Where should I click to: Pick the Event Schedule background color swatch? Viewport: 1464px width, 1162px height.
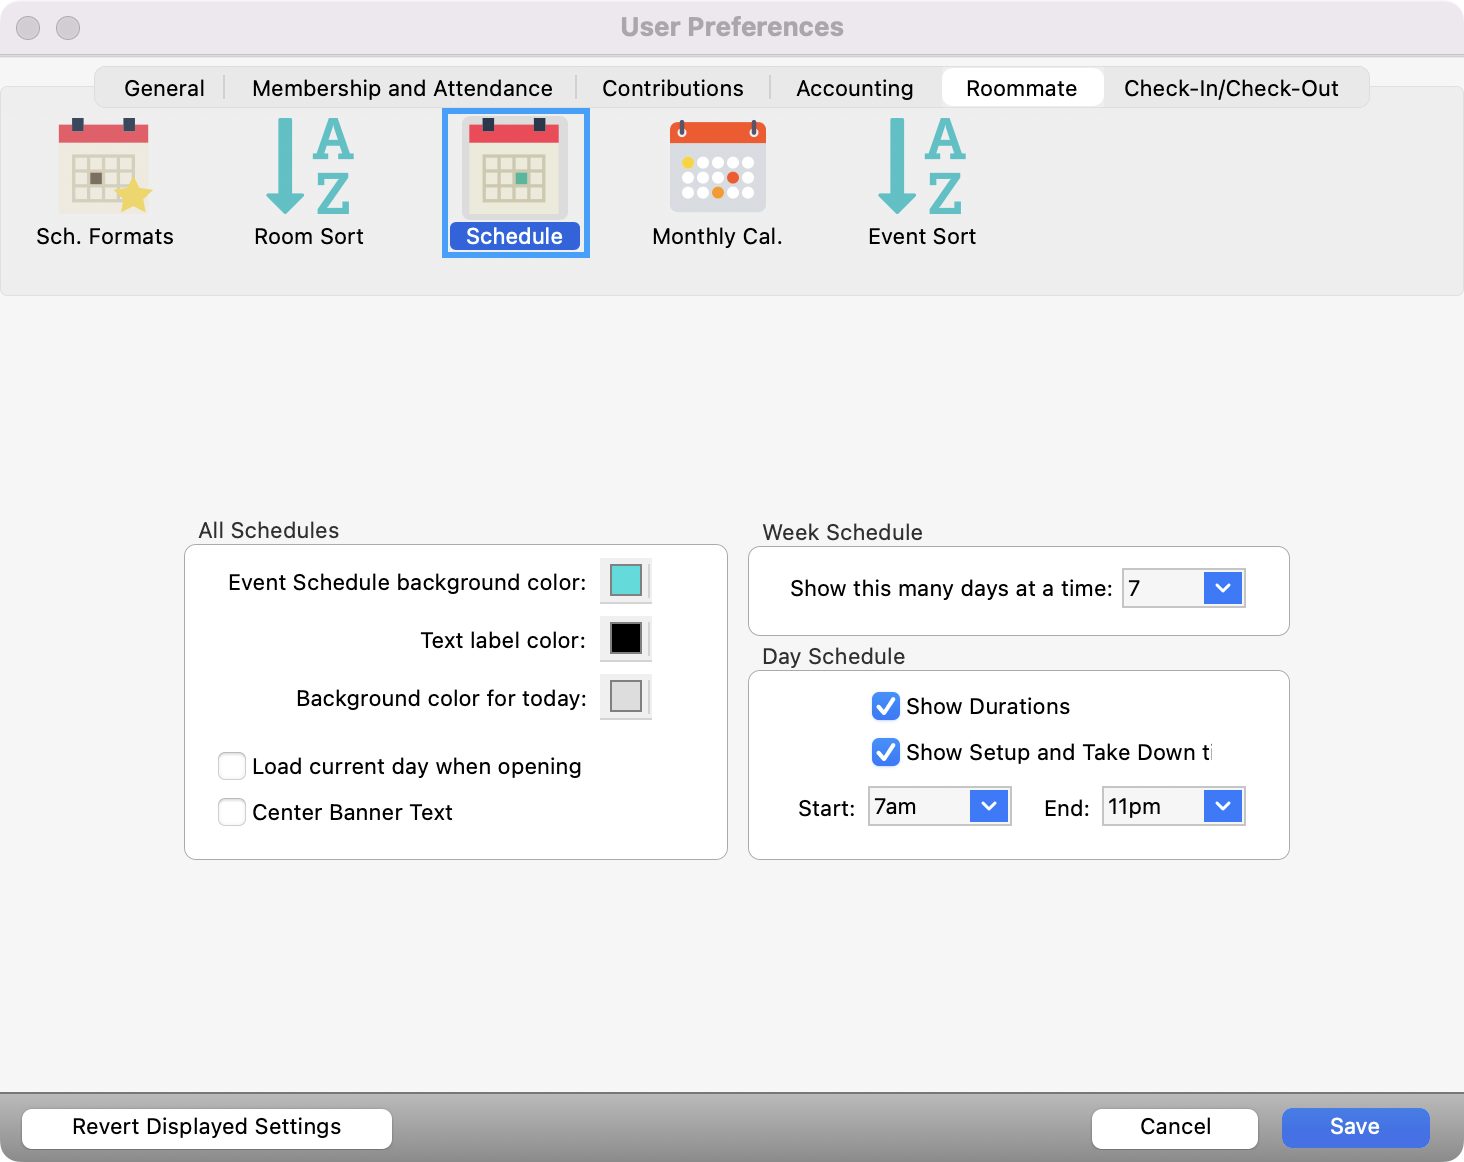coord(626,580)
